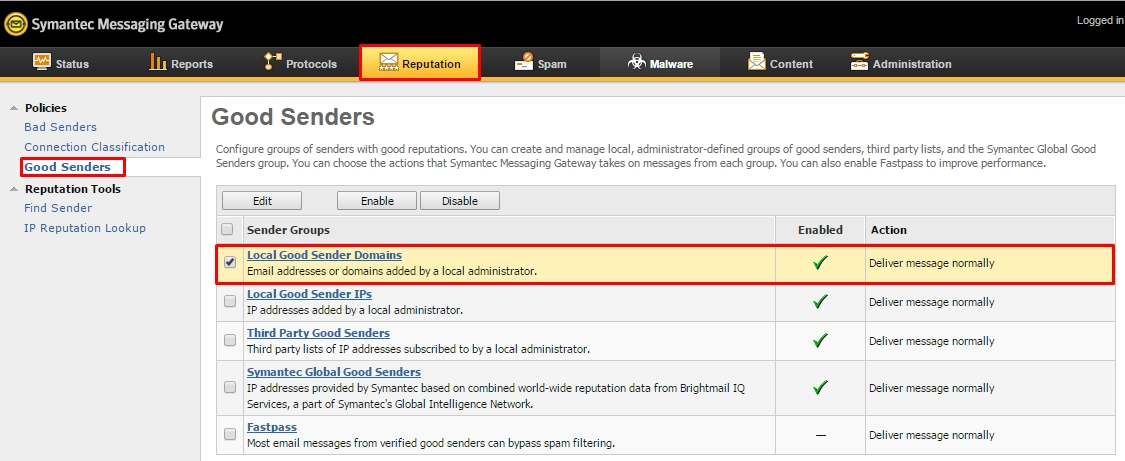Click the Administration settings icon
Image resolution: width=1125 pixels, height=461 pixels.
[859, 63]
